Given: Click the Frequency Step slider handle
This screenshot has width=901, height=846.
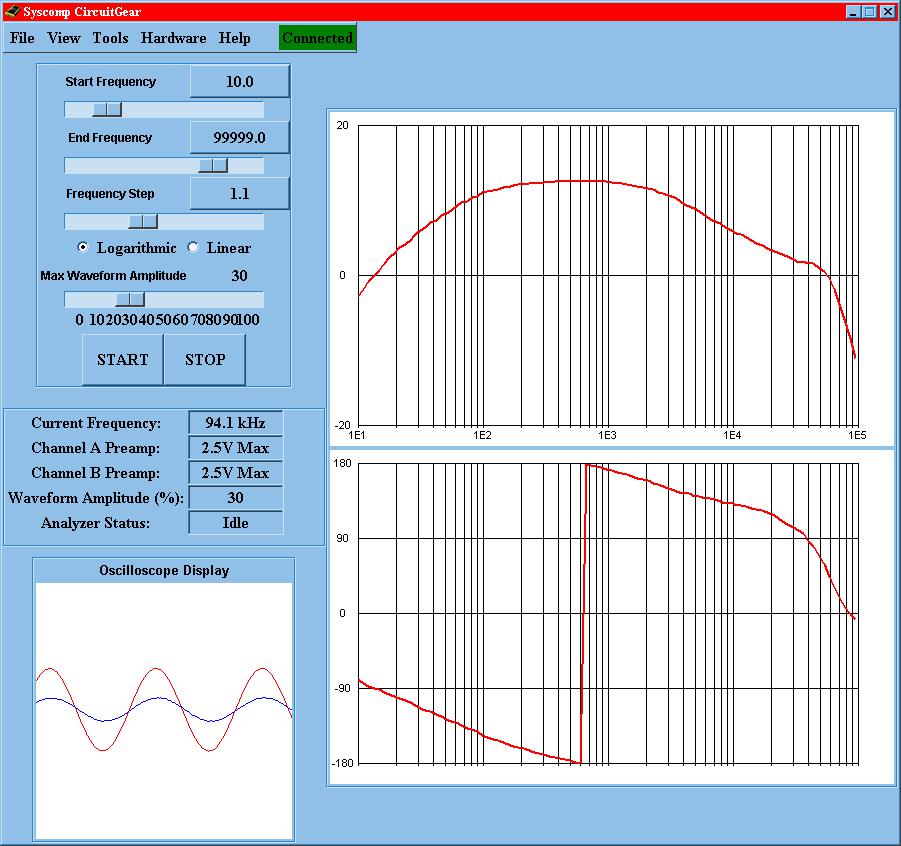Looking at the screenshot, I should pos(143,221).
